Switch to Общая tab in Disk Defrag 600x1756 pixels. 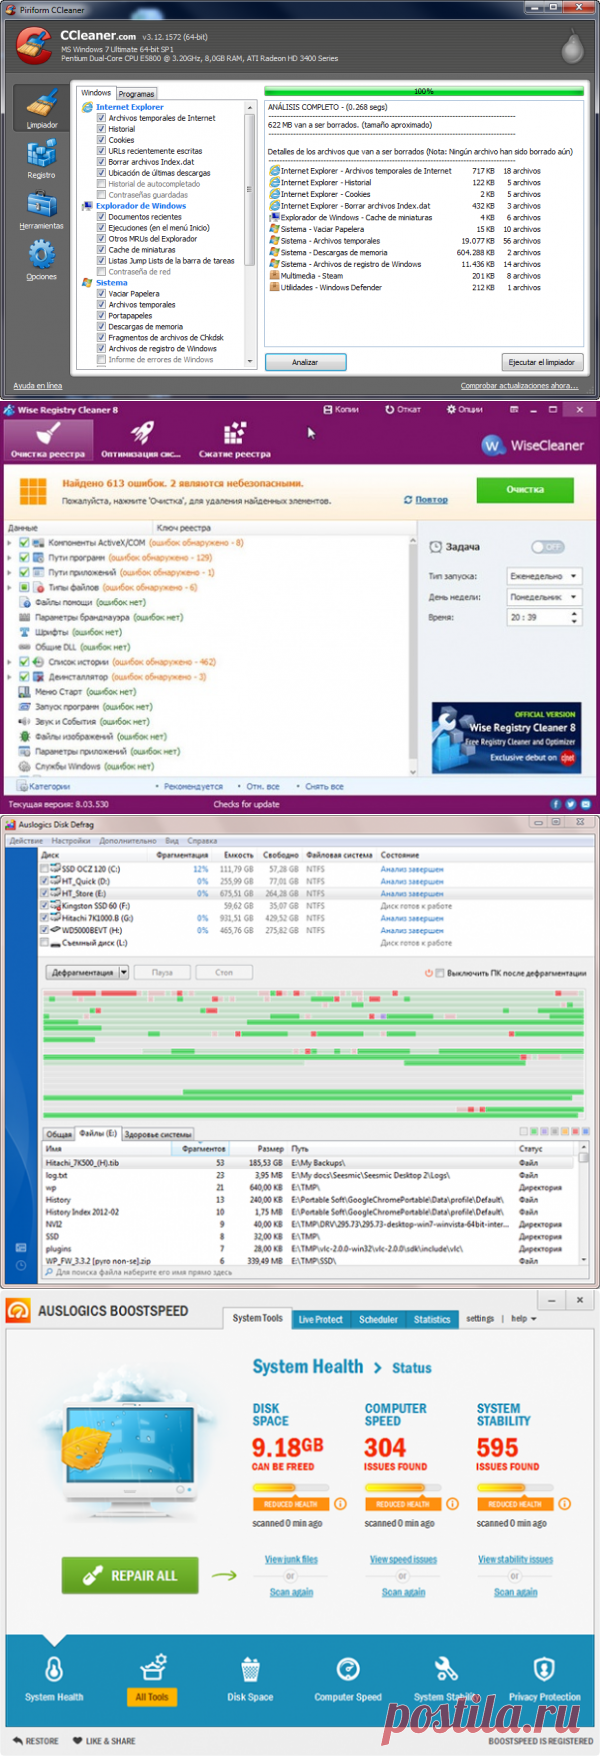[x=59, y=1134]
